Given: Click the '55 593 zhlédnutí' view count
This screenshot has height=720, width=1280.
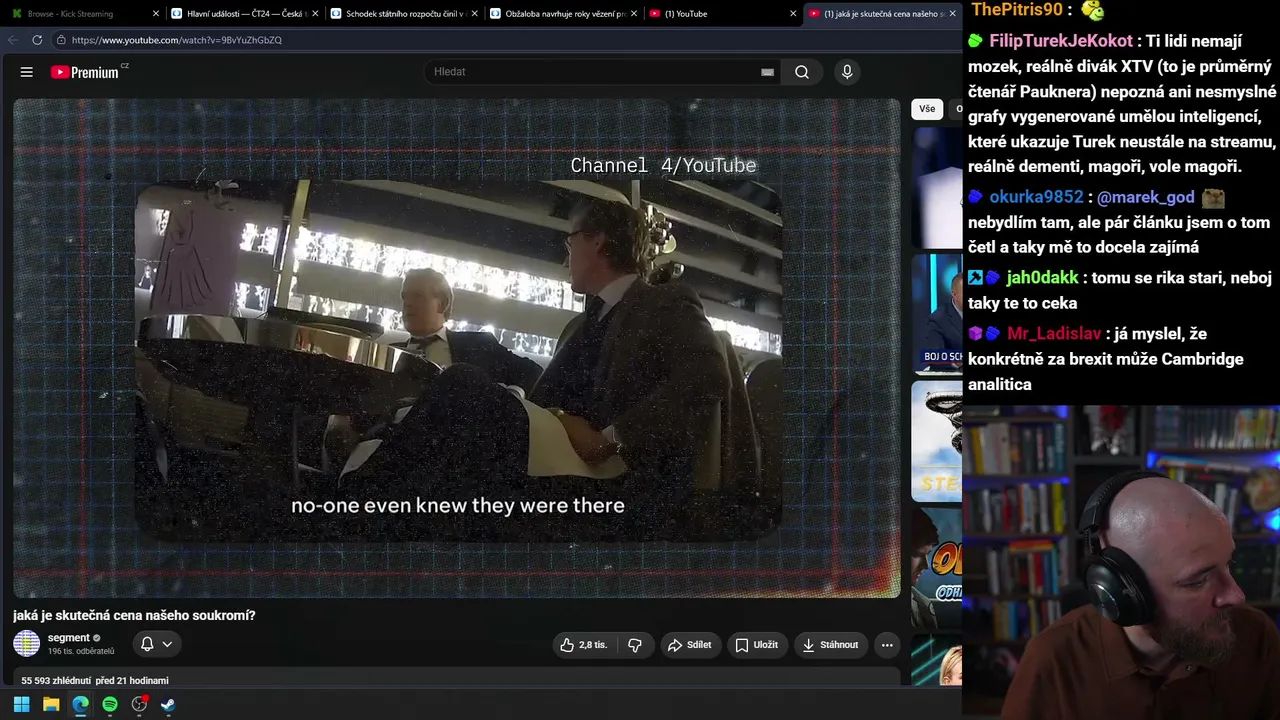Looking at the screenshot, I should coord(56,681).
